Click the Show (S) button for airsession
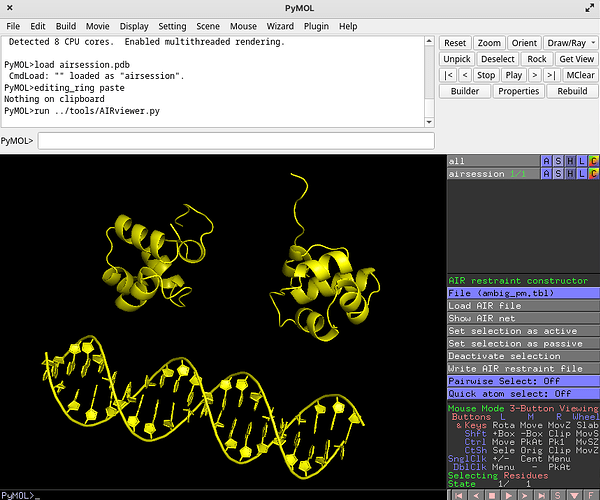Viewport: 600px width, 500px height. point(558,174)
